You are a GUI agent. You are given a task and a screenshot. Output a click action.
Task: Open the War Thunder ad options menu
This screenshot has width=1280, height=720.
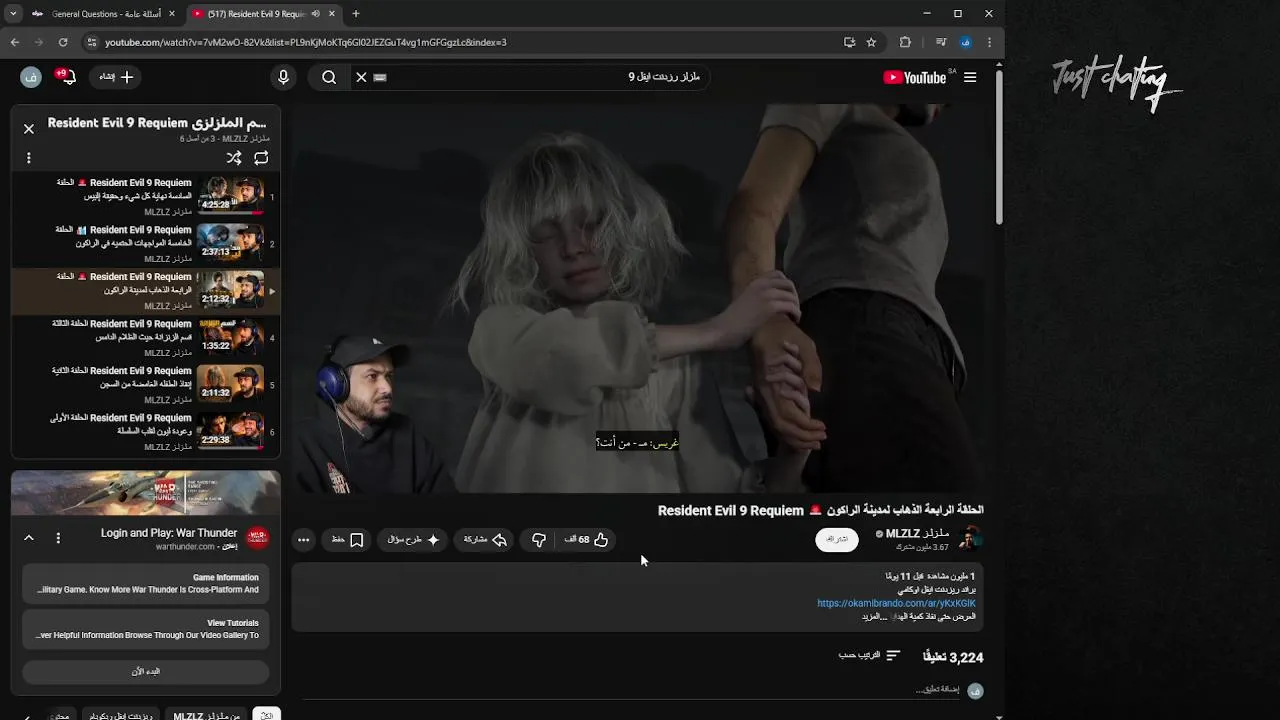point(58,538)
